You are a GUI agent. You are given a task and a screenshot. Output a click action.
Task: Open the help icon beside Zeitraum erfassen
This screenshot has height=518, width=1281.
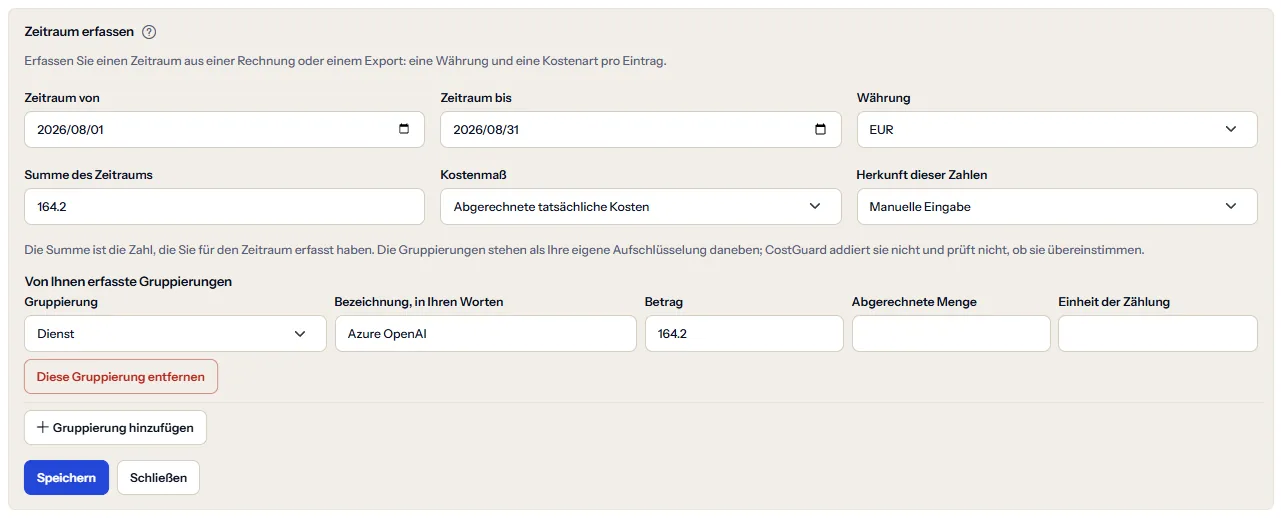149,32
